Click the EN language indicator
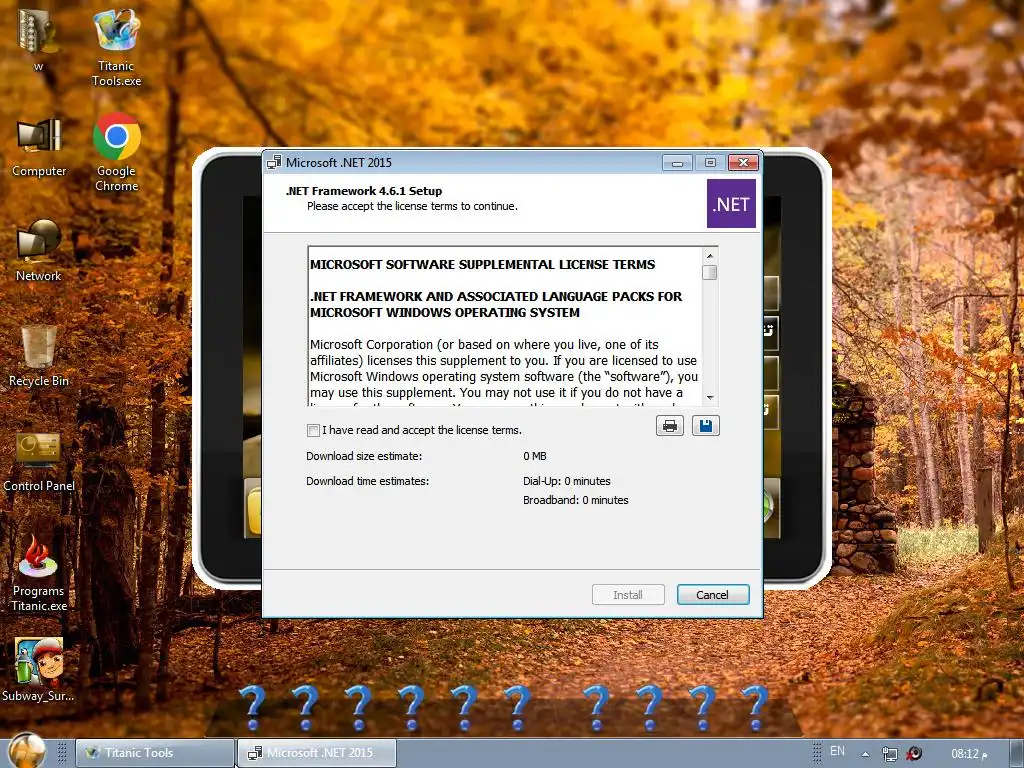 pos(837,751)
